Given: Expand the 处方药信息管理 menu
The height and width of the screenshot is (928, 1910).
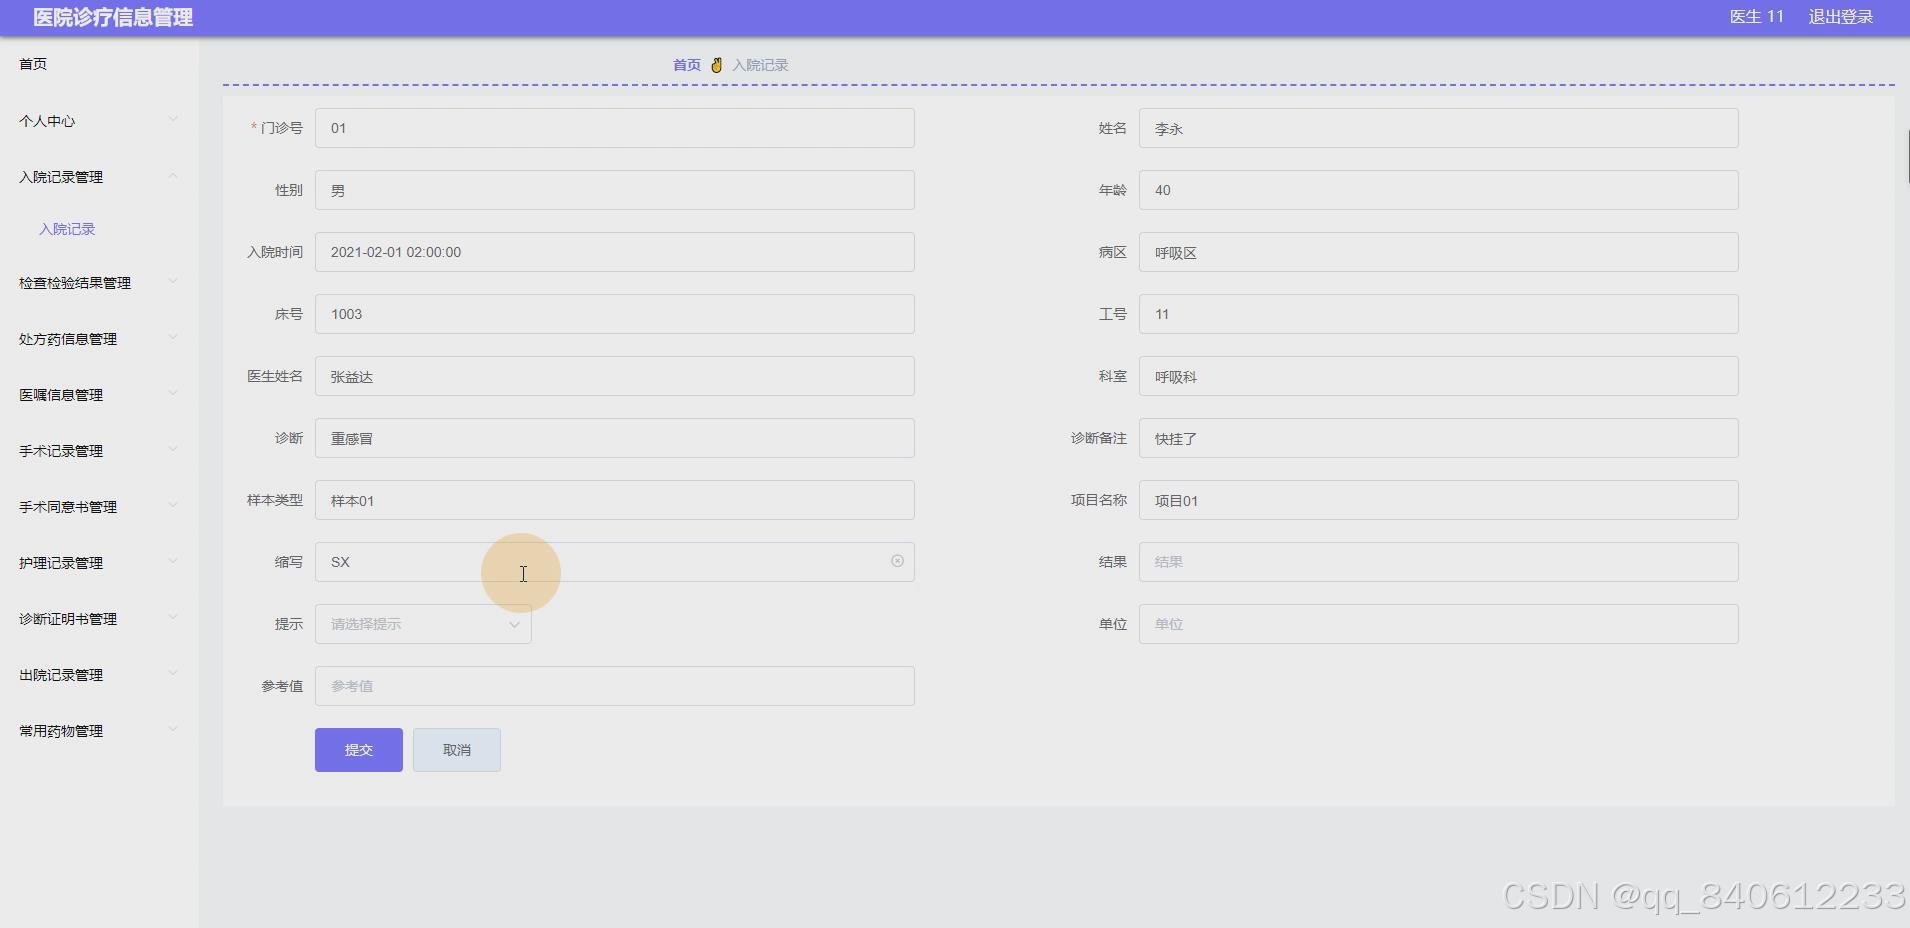Looking at the screenshot, I should point(98,339).
